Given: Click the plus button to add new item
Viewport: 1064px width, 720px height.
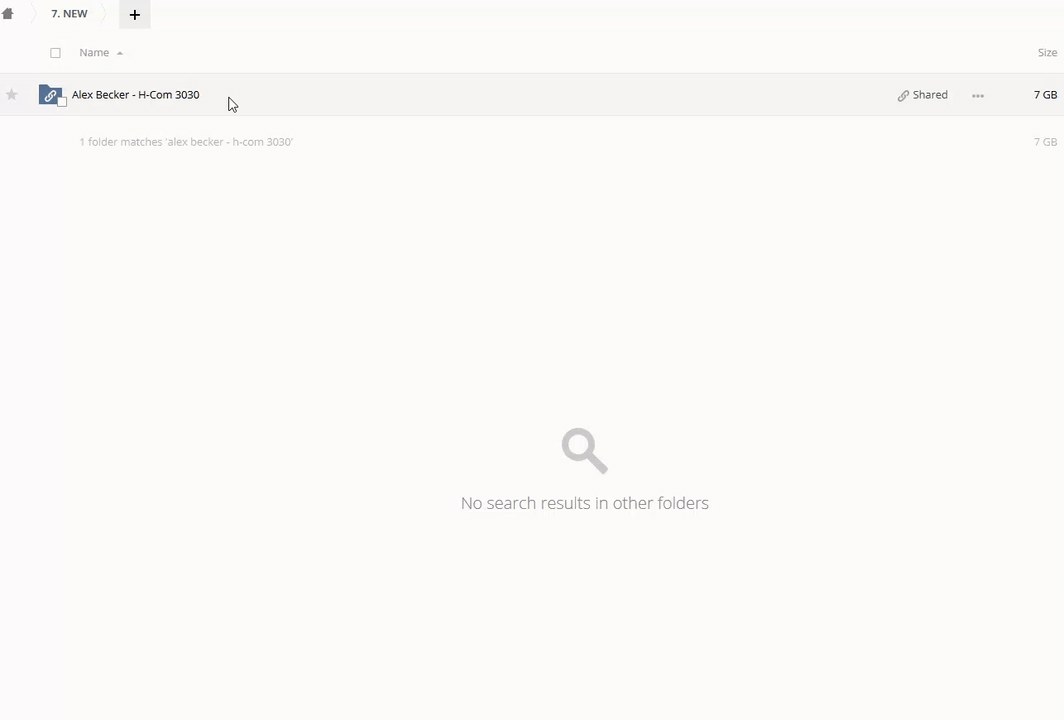Looking at the screenshot, I should click(x=134, y=14).
